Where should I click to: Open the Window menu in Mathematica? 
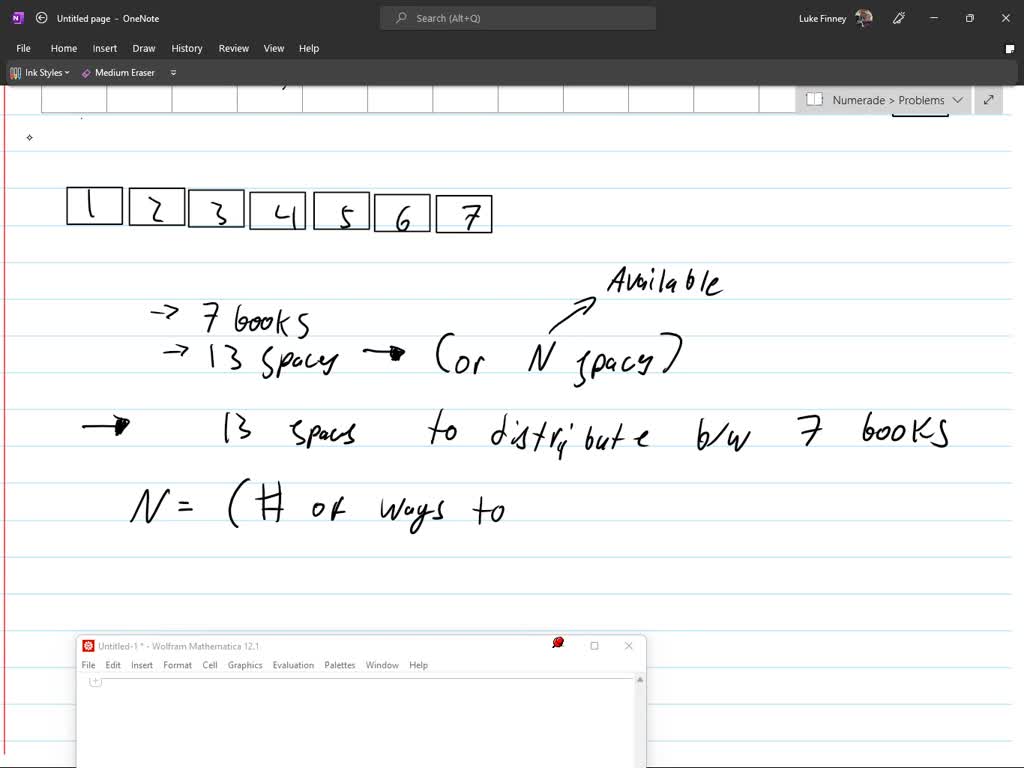pyautogui.click(x=382, y=665)
